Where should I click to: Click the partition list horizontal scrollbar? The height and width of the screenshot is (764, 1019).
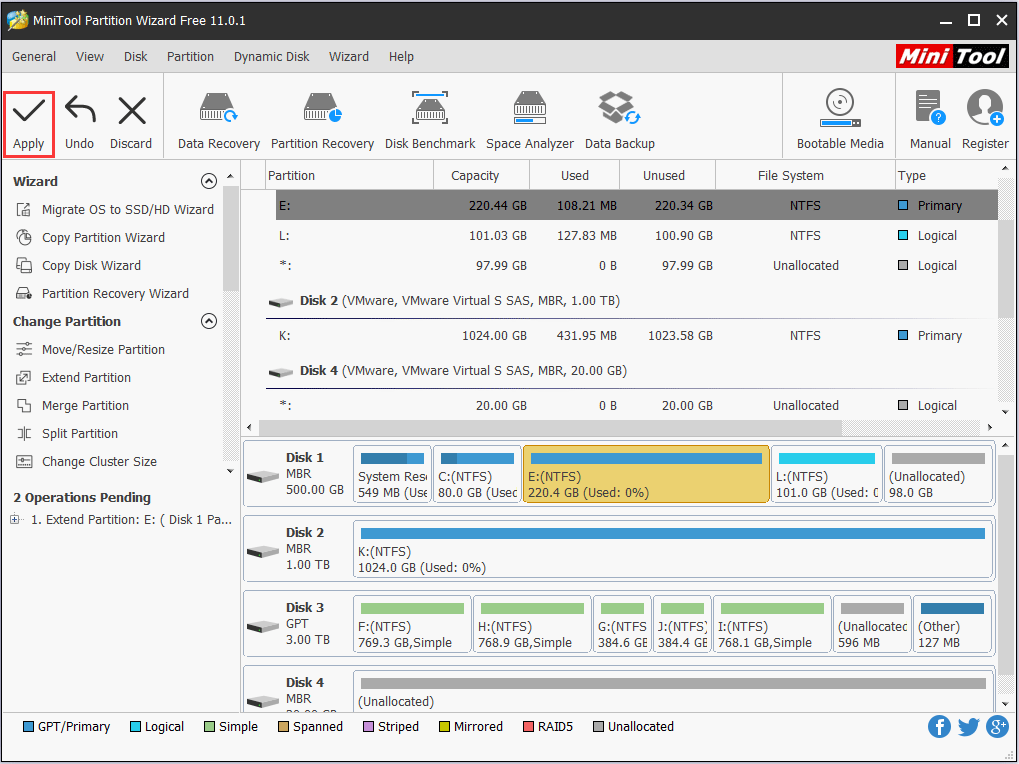(550, 427)
